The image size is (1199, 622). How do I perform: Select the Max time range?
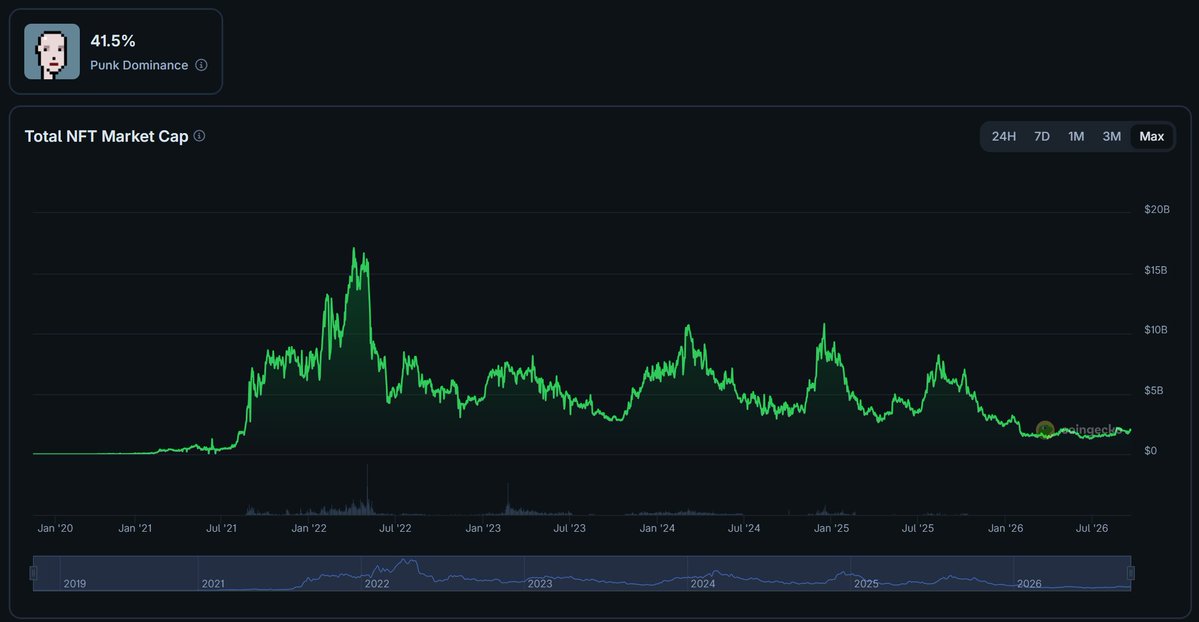pos(1152,136)
